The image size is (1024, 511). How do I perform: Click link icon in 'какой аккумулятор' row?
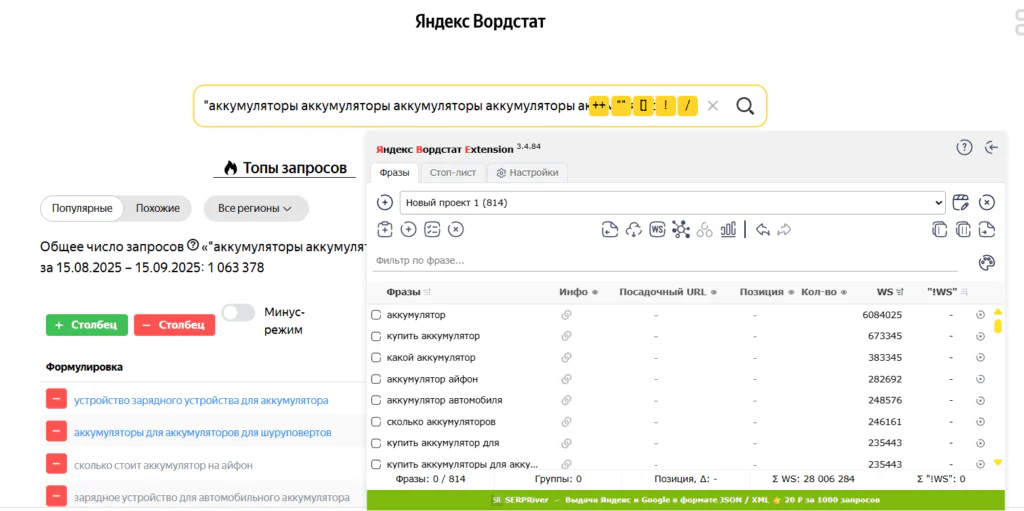pyautogui.click(x=566, y=358)
